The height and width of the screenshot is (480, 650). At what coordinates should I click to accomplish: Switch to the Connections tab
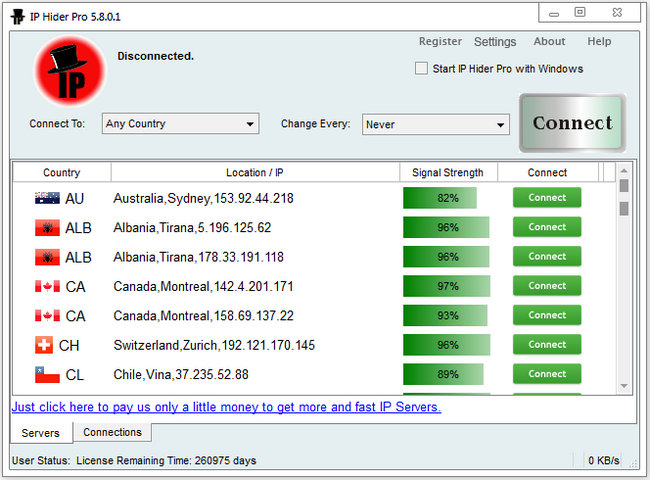point(112,432)
